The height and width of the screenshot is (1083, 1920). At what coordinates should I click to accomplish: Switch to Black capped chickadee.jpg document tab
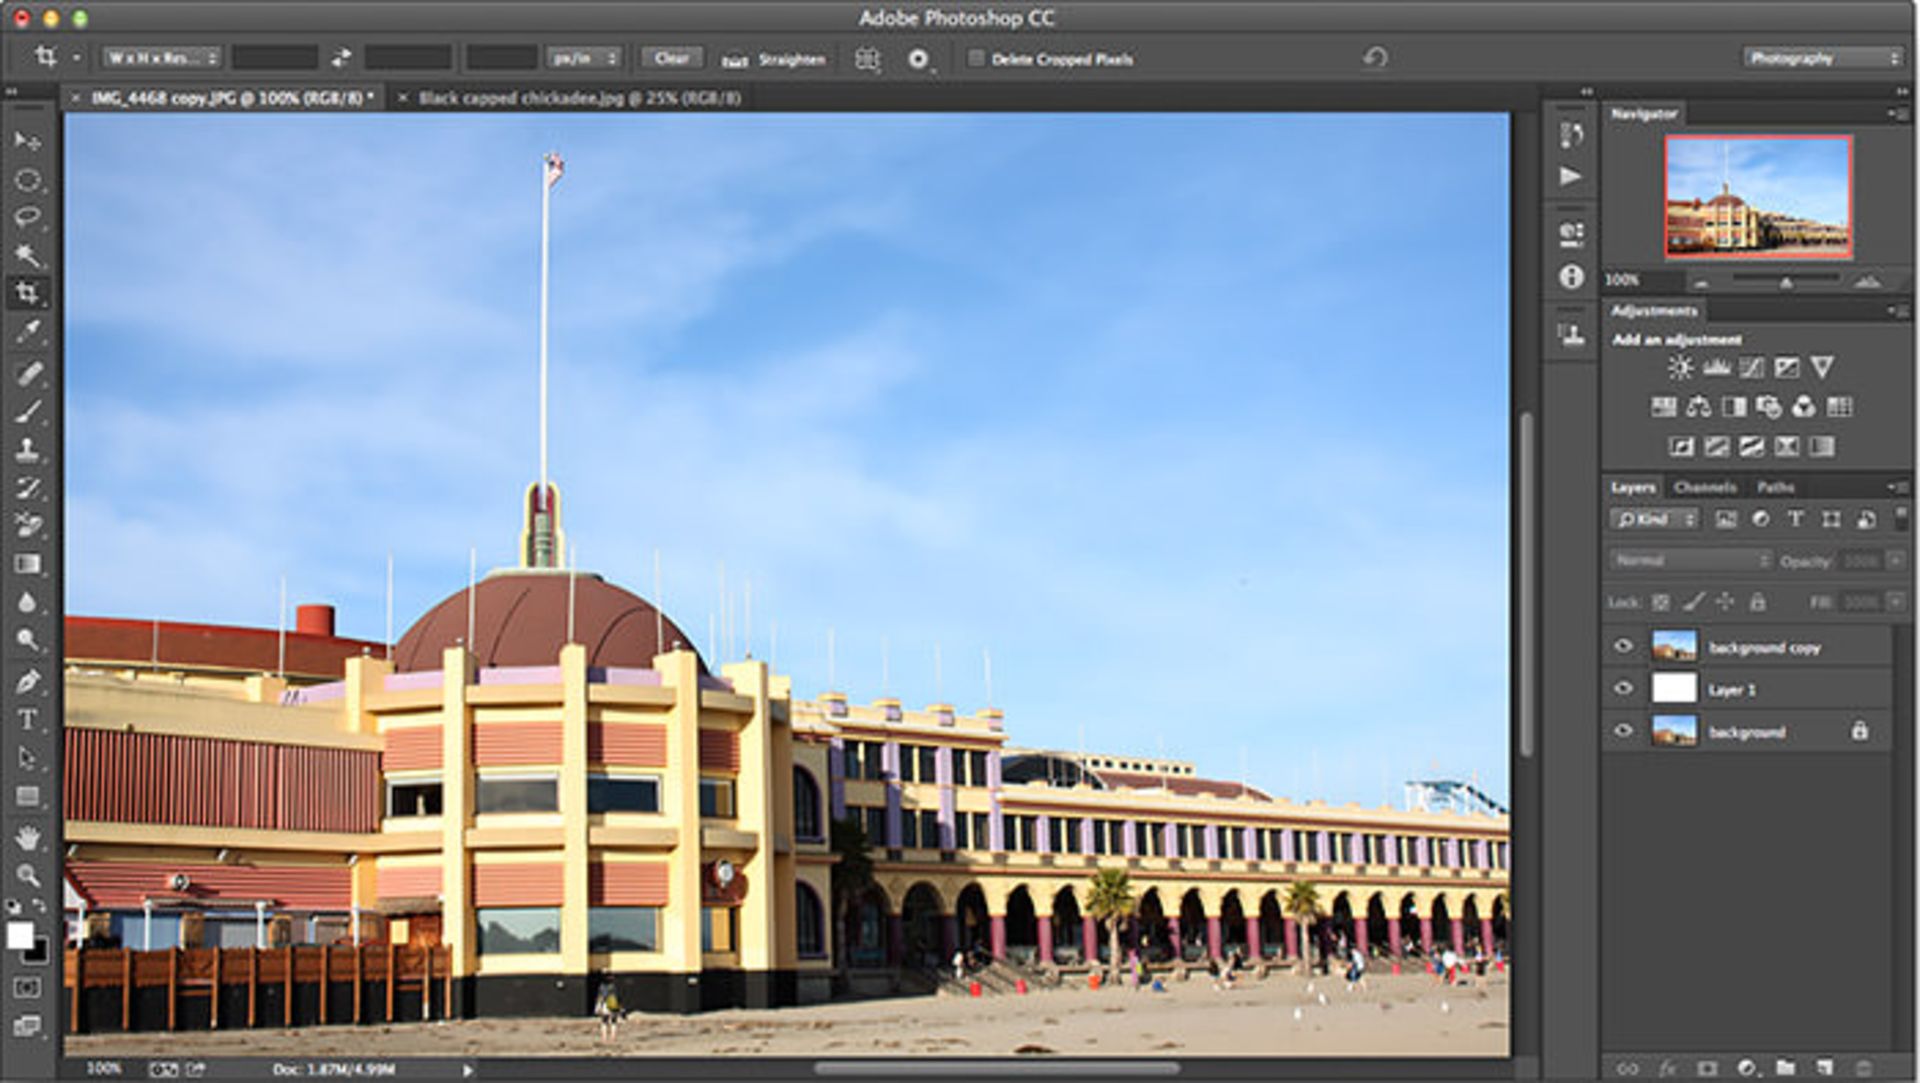(x=579, y=98)
